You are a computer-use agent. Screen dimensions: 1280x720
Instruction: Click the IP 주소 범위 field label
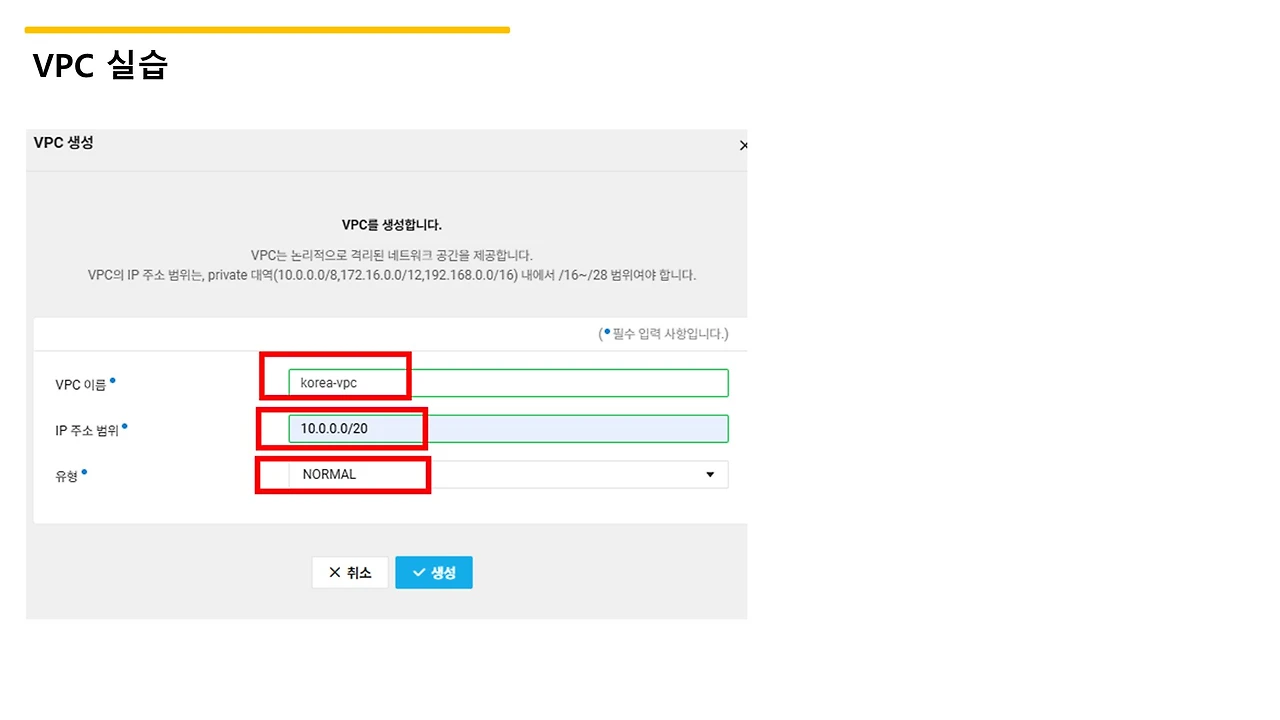click(85, 430)
